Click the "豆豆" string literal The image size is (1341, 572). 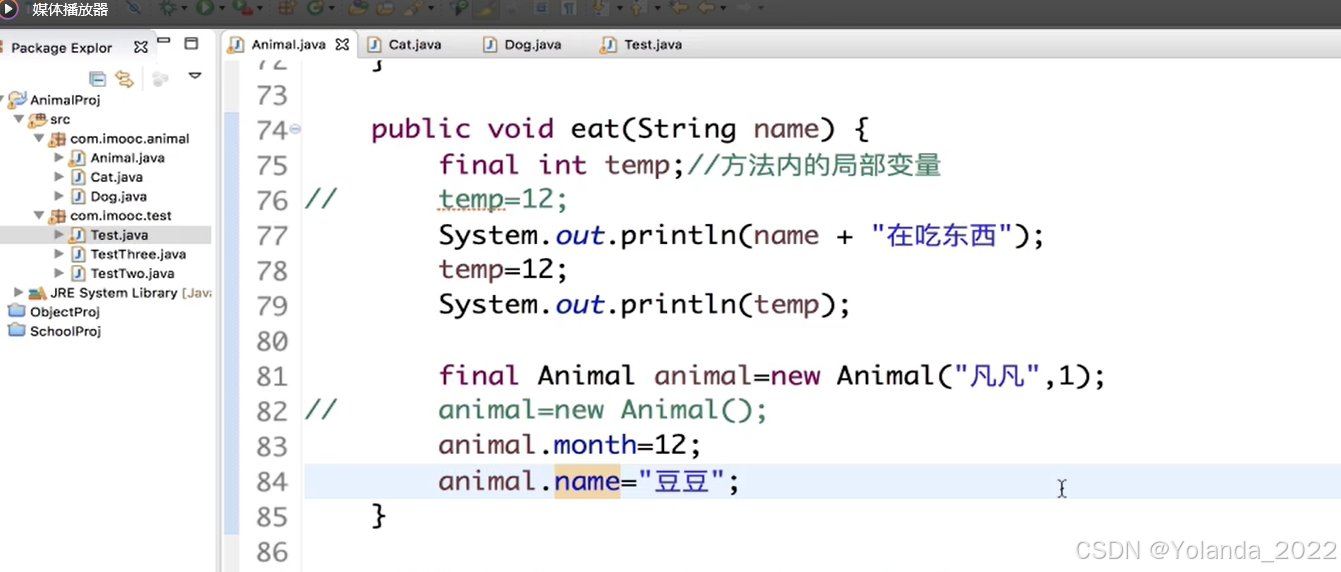pos(680,482)
